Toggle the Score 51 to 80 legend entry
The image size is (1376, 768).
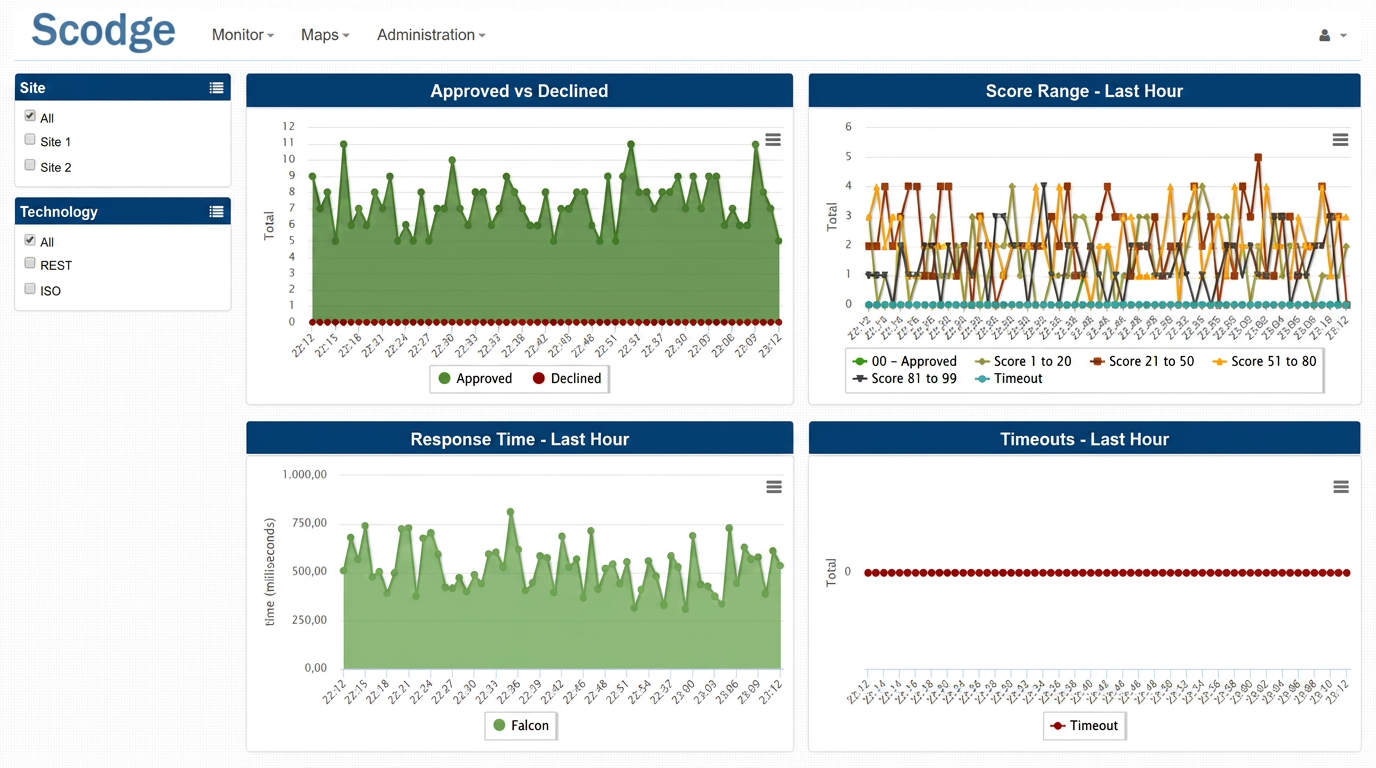(1264, 361)
